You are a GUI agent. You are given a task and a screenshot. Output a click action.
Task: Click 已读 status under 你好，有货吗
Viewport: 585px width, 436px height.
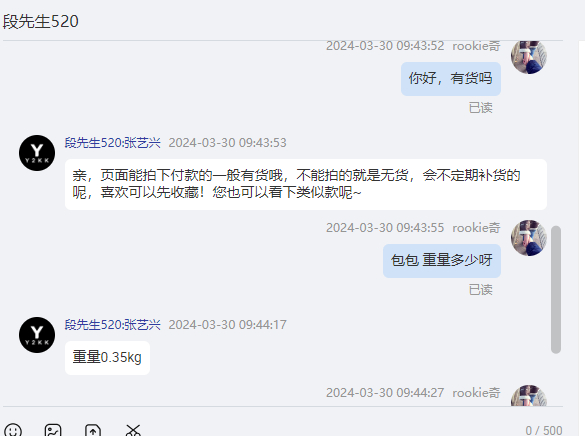click(481, 108)
